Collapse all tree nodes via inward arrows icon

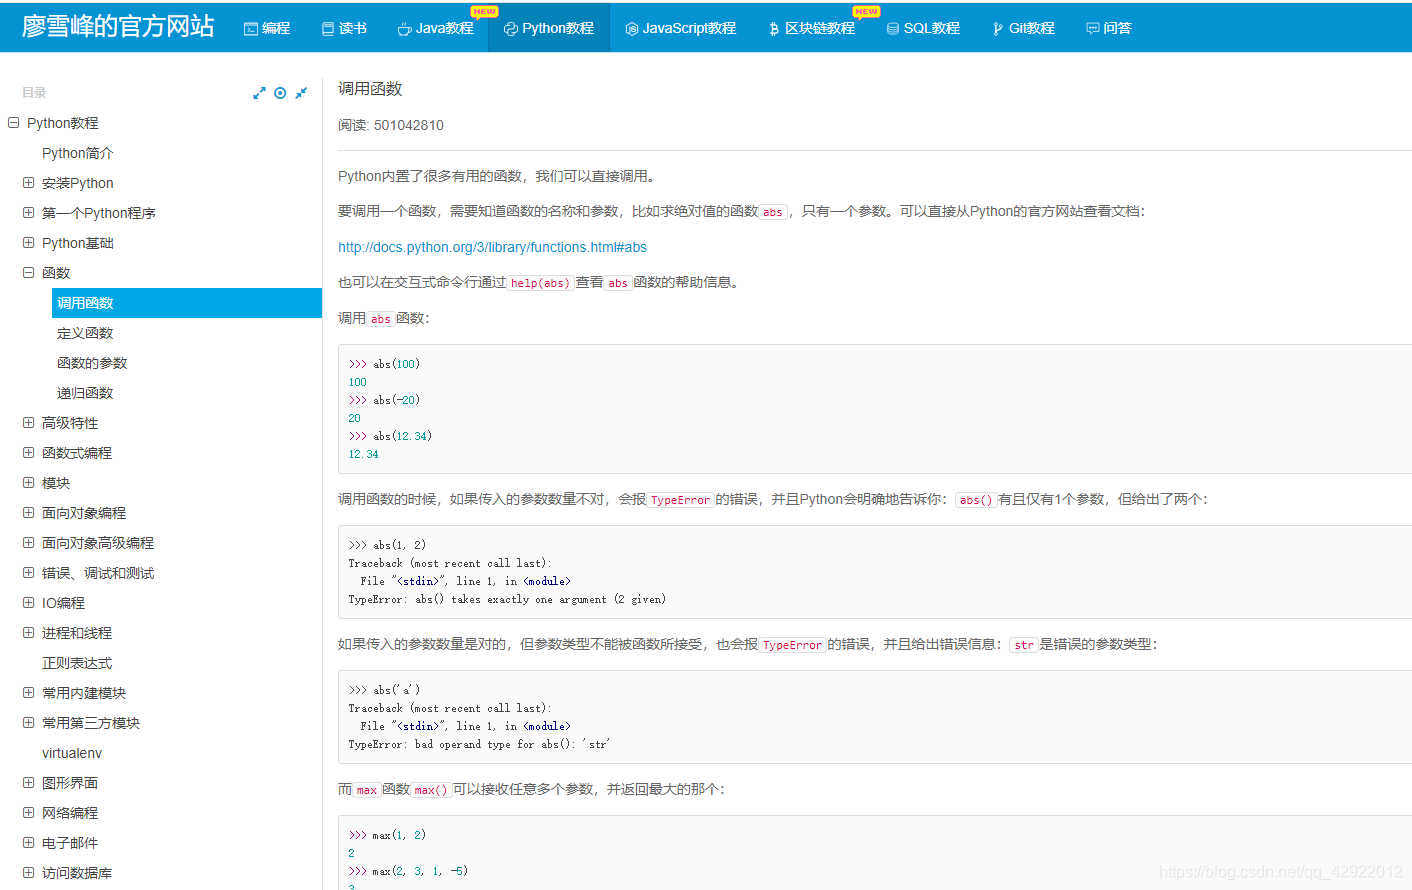click(301, 92)
